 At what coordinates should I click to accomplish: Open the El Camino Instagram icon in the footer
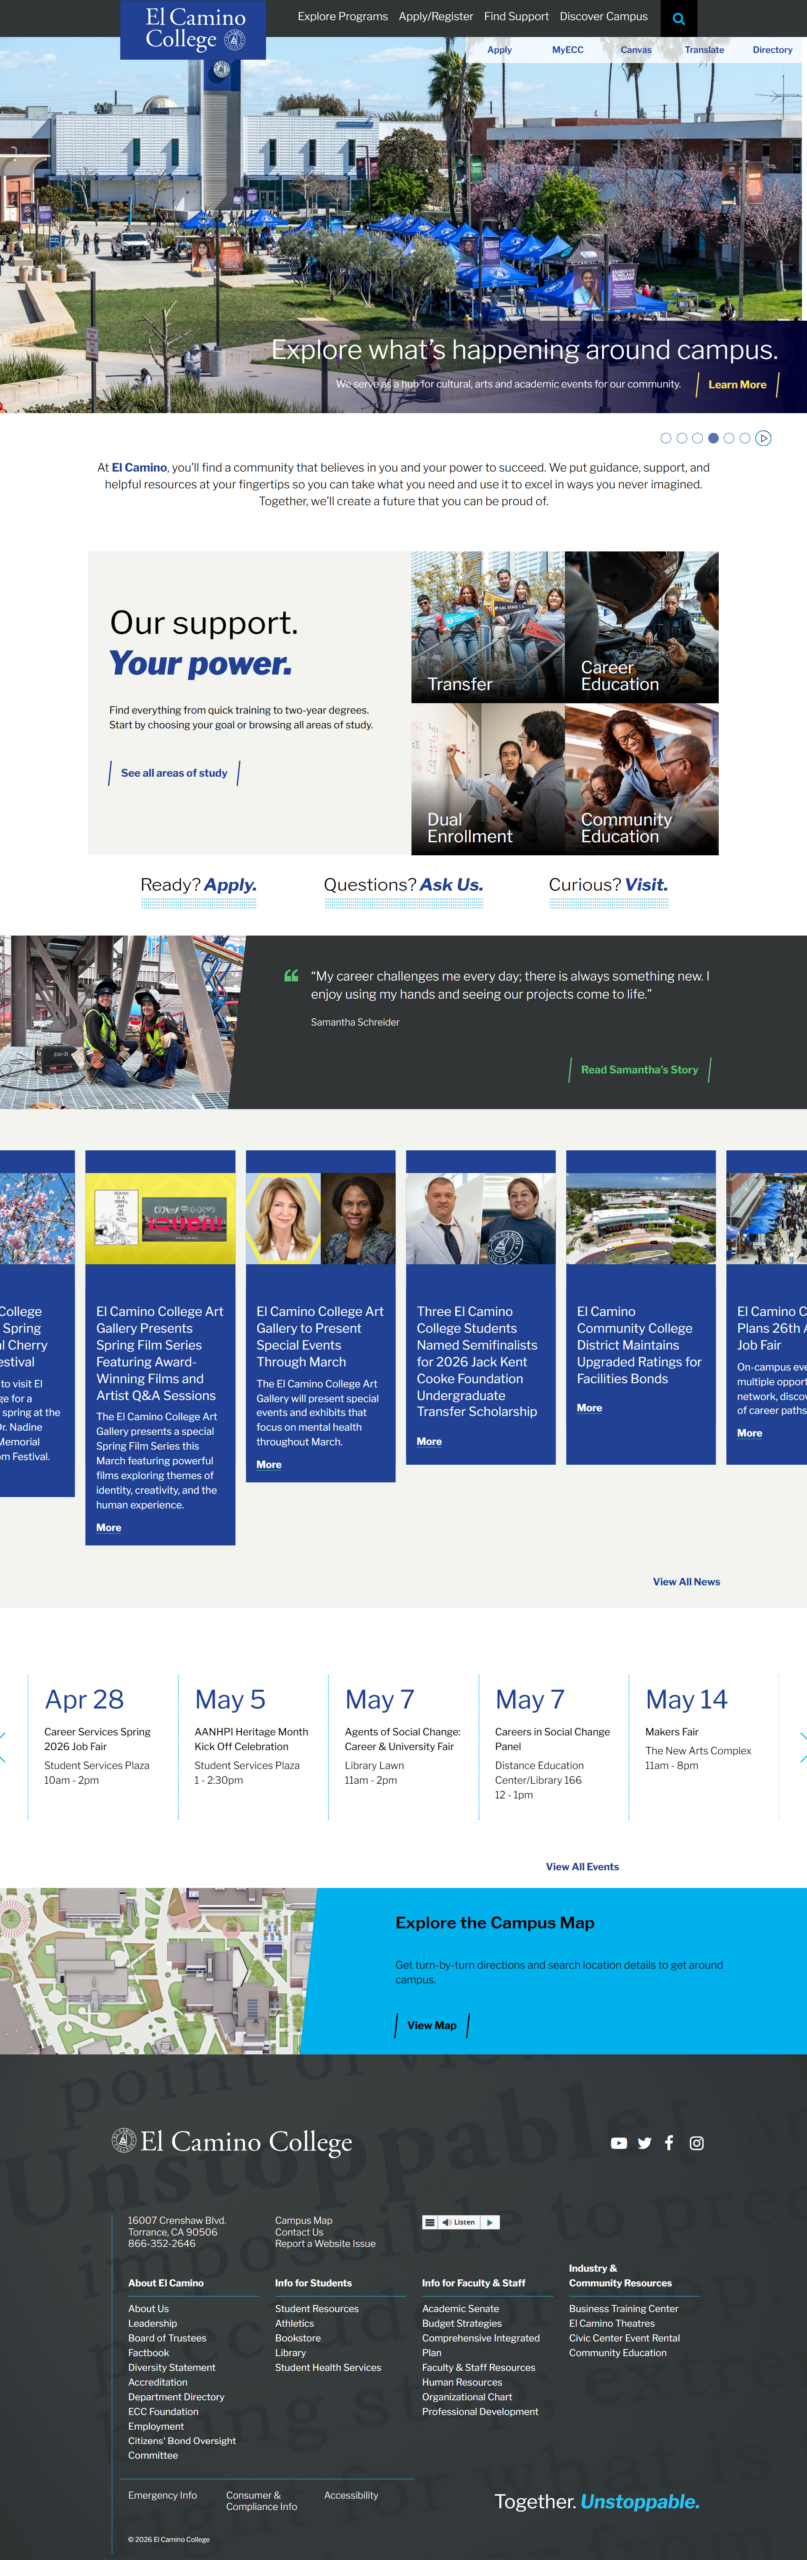(x=697, y=2143)
